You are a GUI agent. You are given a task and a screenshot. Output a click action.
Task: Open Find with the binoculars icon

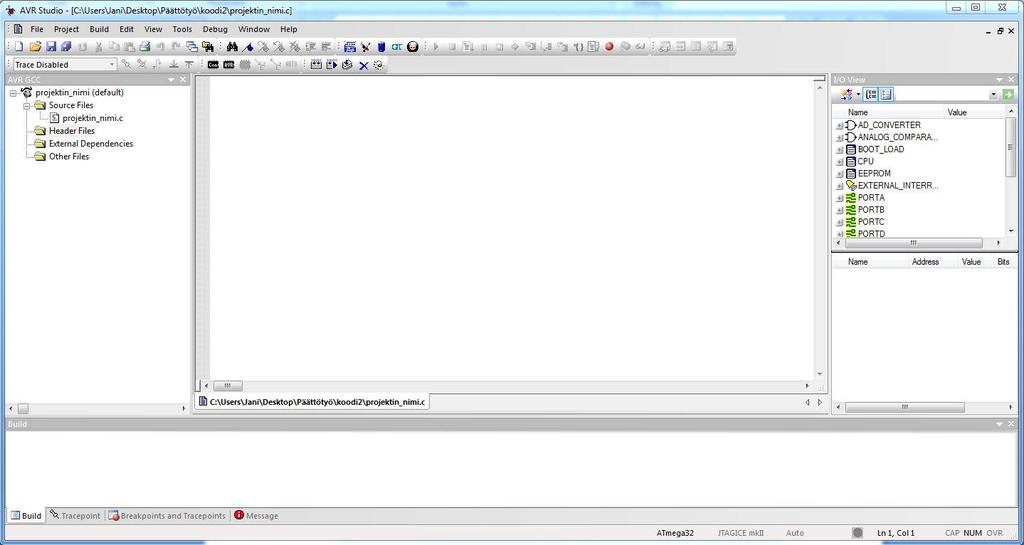click(x=232, y=46)
